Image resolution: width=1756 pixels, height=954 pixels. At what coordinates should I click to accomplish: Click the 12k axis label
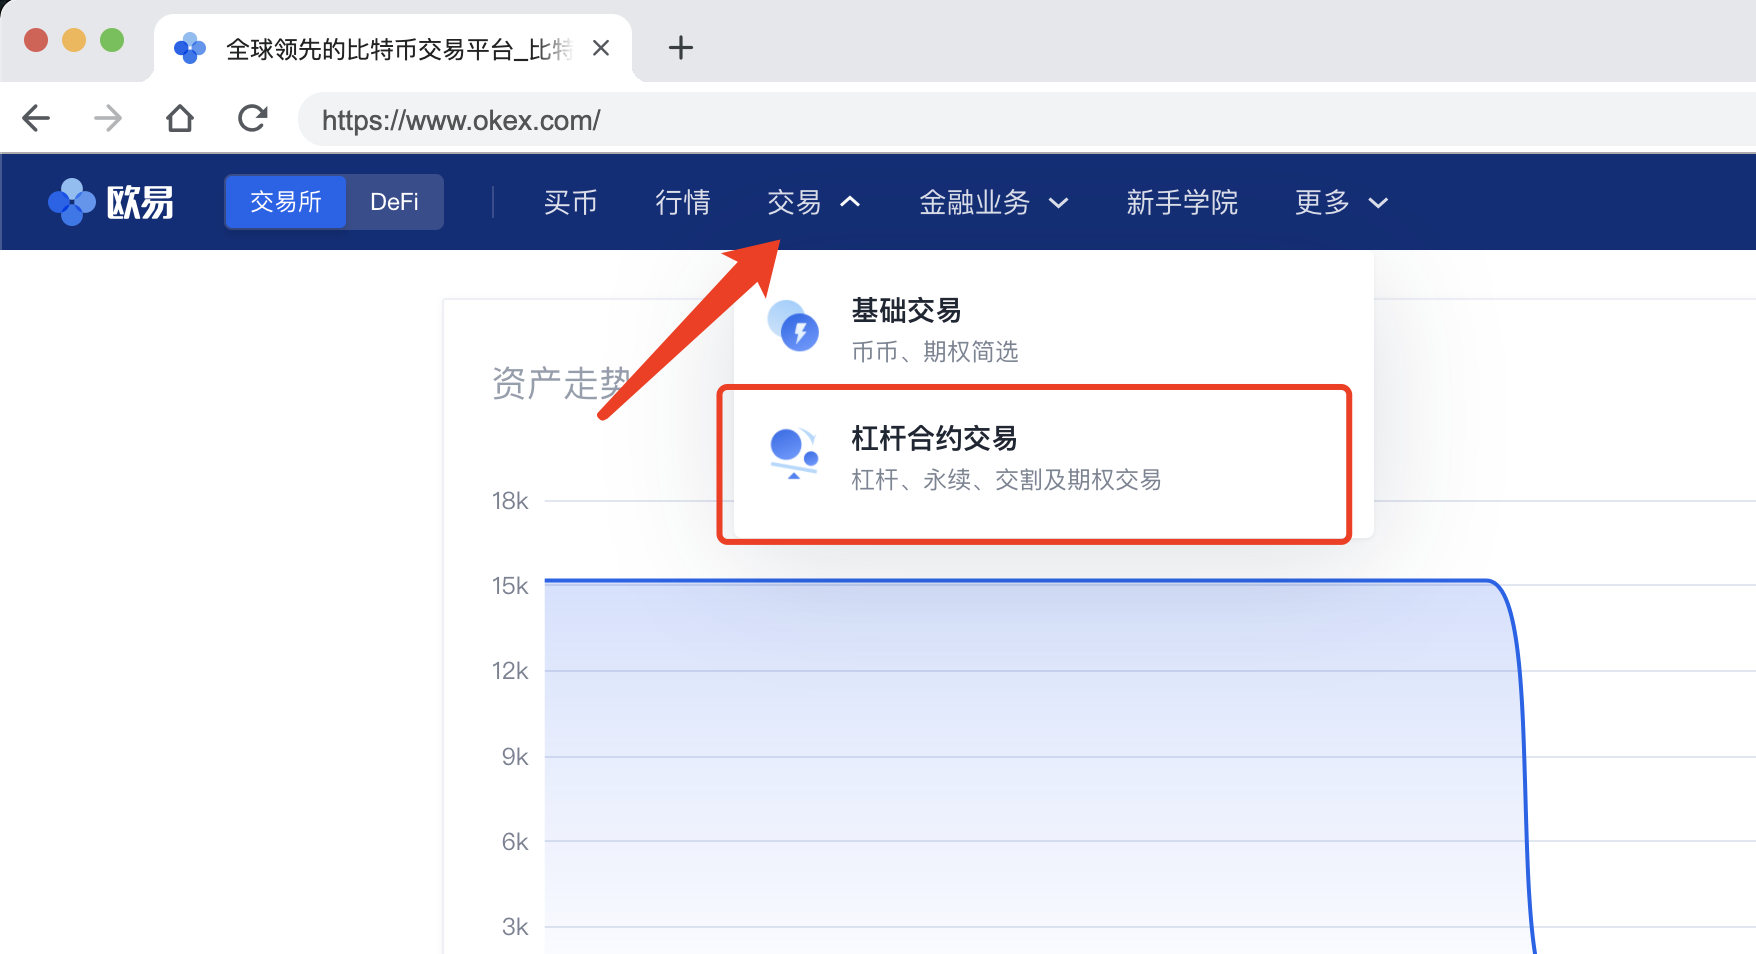coord(510,671)
